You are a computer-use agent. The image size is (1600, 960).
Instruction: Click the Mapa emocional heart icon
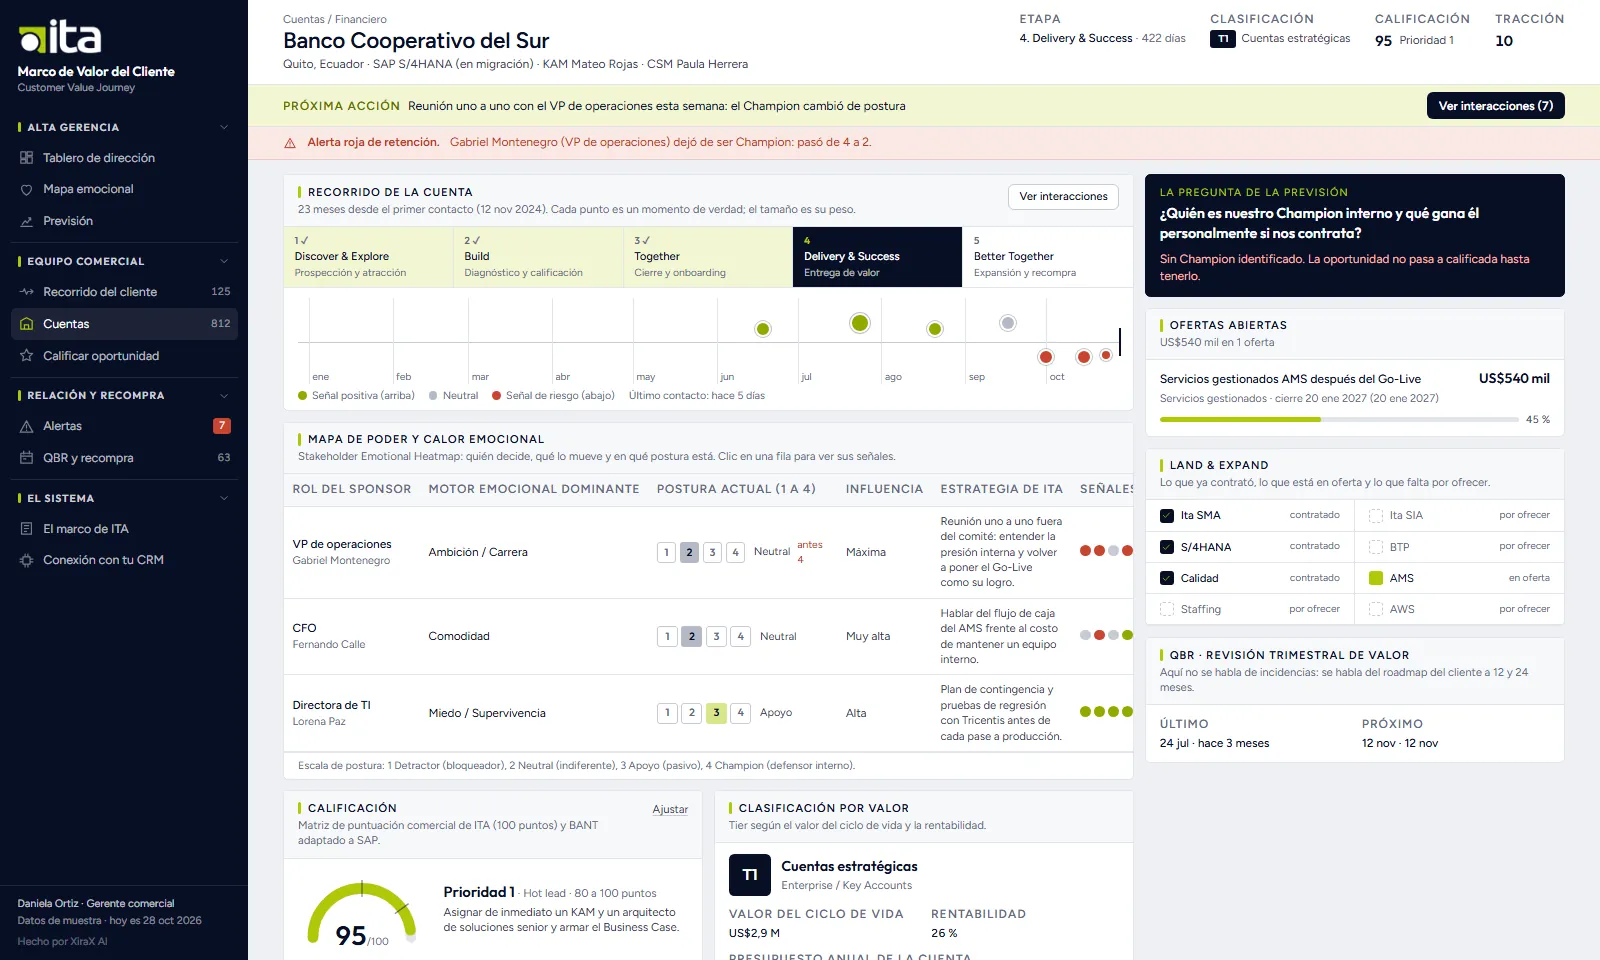[x=27, y=189]
